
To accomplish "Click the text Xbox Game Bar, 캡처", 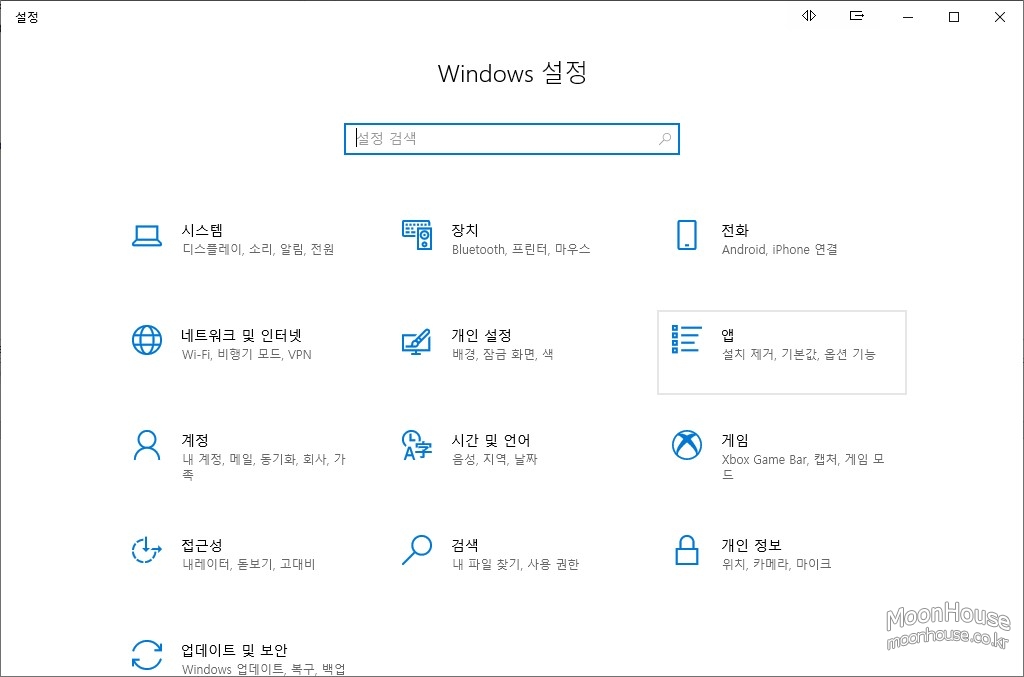I will pyautogui.click(x=780, y=459).
